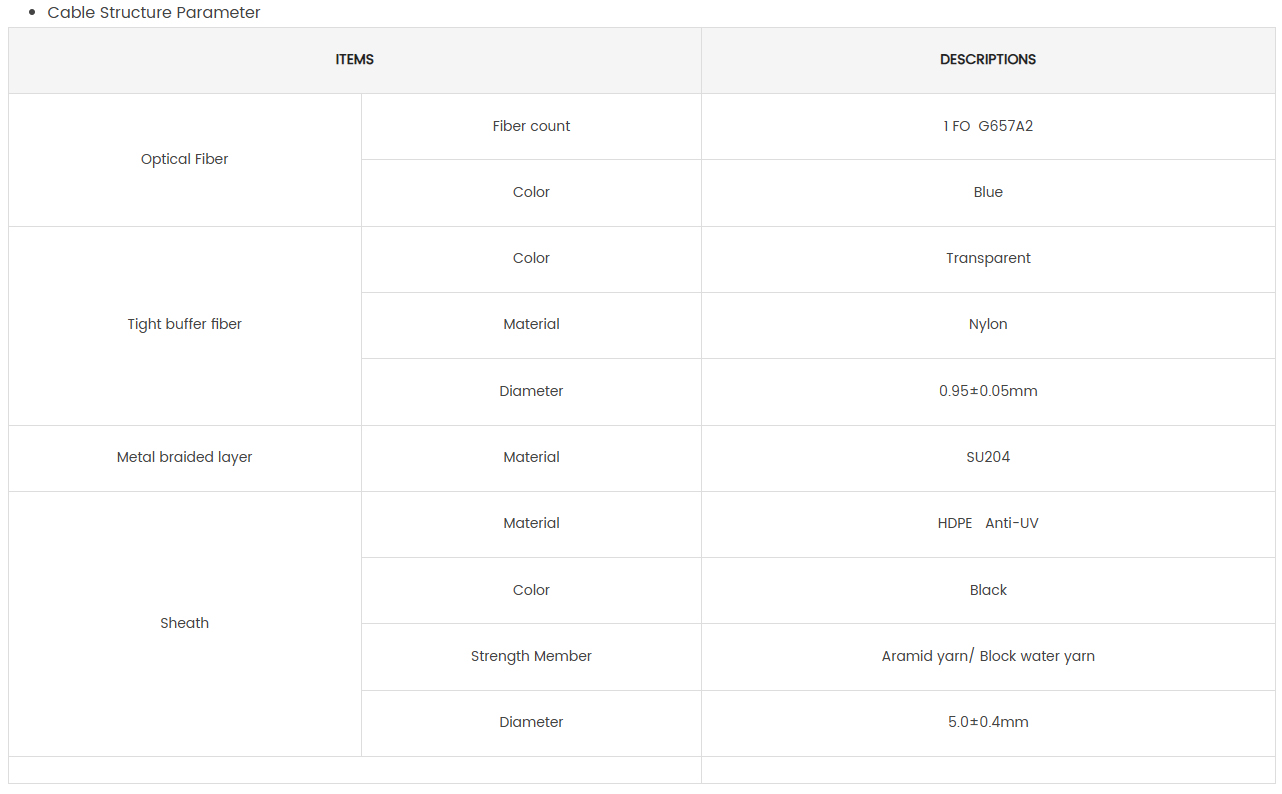
Task: Click the 5.0±0.4mm diameter value
Action: (x=988, y=723)
